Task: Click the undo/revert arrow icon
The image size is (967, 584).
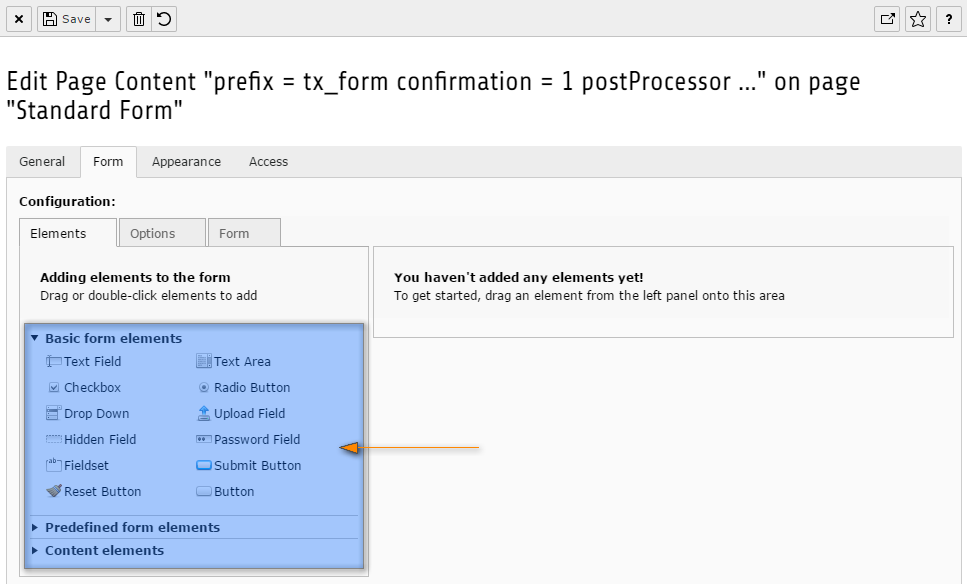Action: click(x=164, y=19)
